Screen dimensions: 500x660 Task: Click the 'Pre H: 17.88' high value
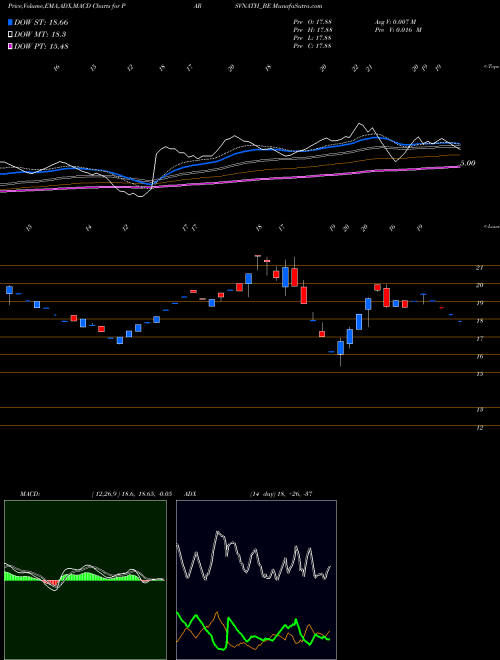[313, 30]
